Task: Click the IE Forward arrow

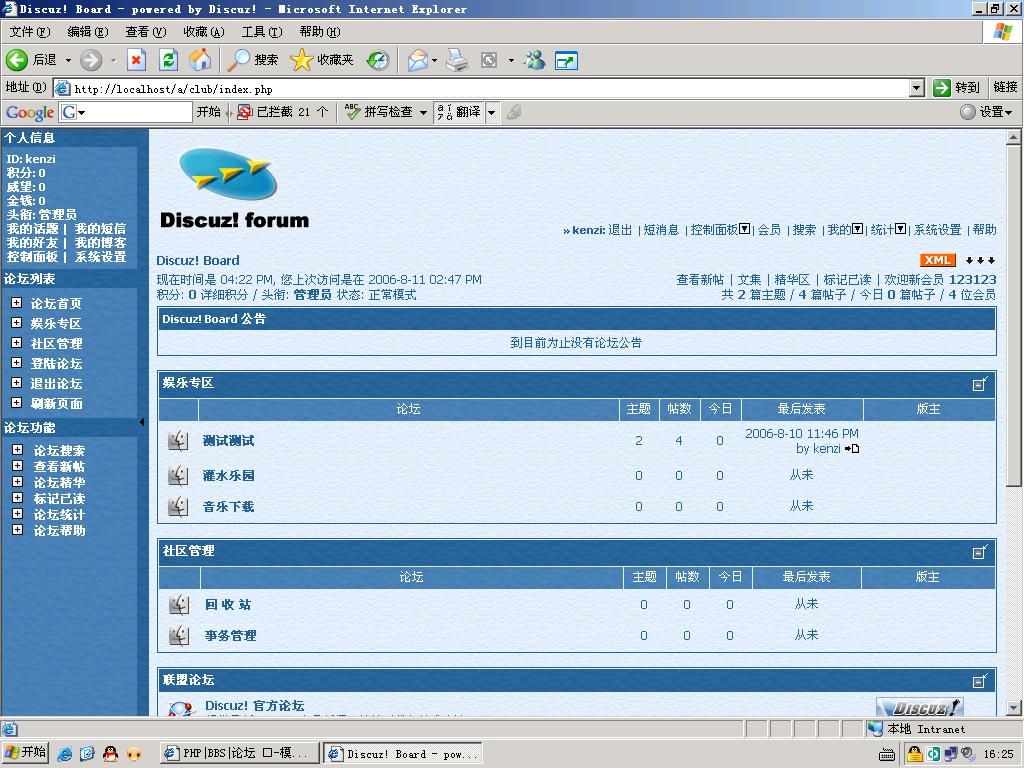Action: coord(91,60)
